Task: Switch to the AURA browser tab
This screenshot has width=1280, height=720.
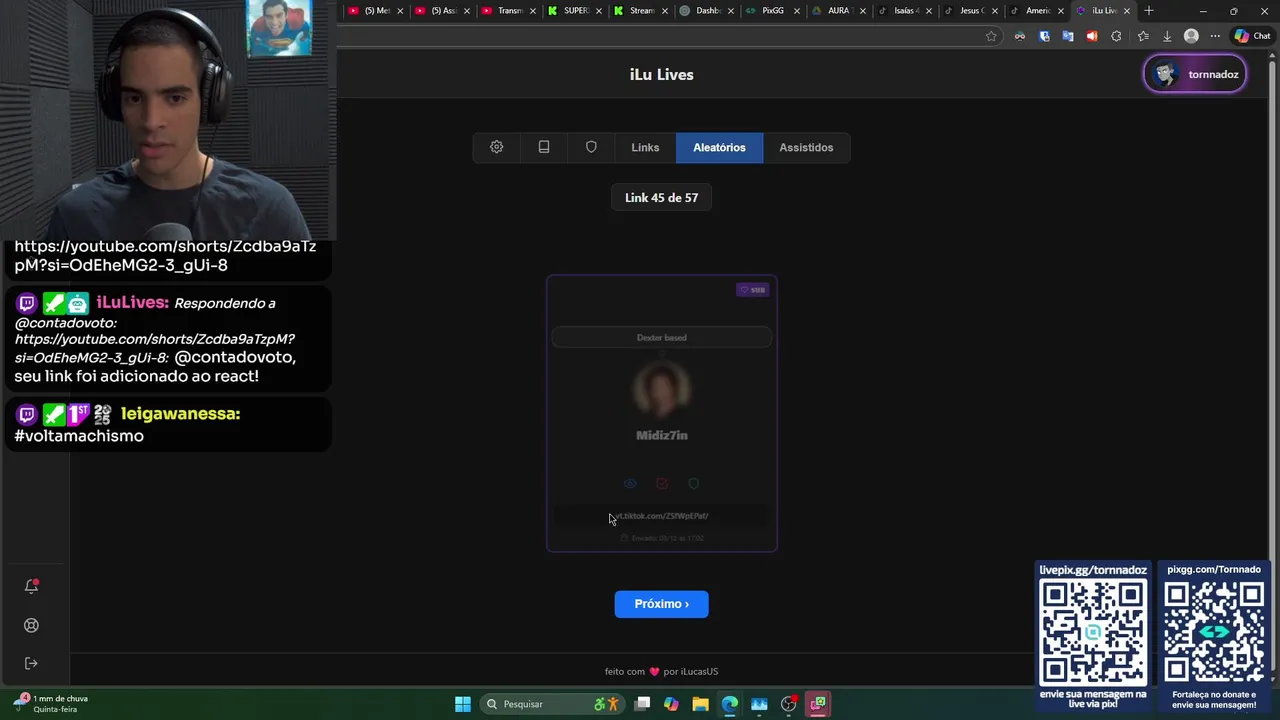Action: pos(838,11)
